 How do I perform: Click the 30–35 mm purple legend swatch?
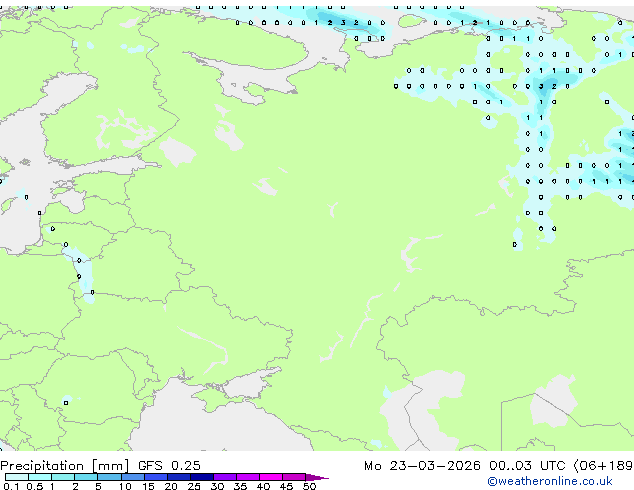(x=225, y=477)
